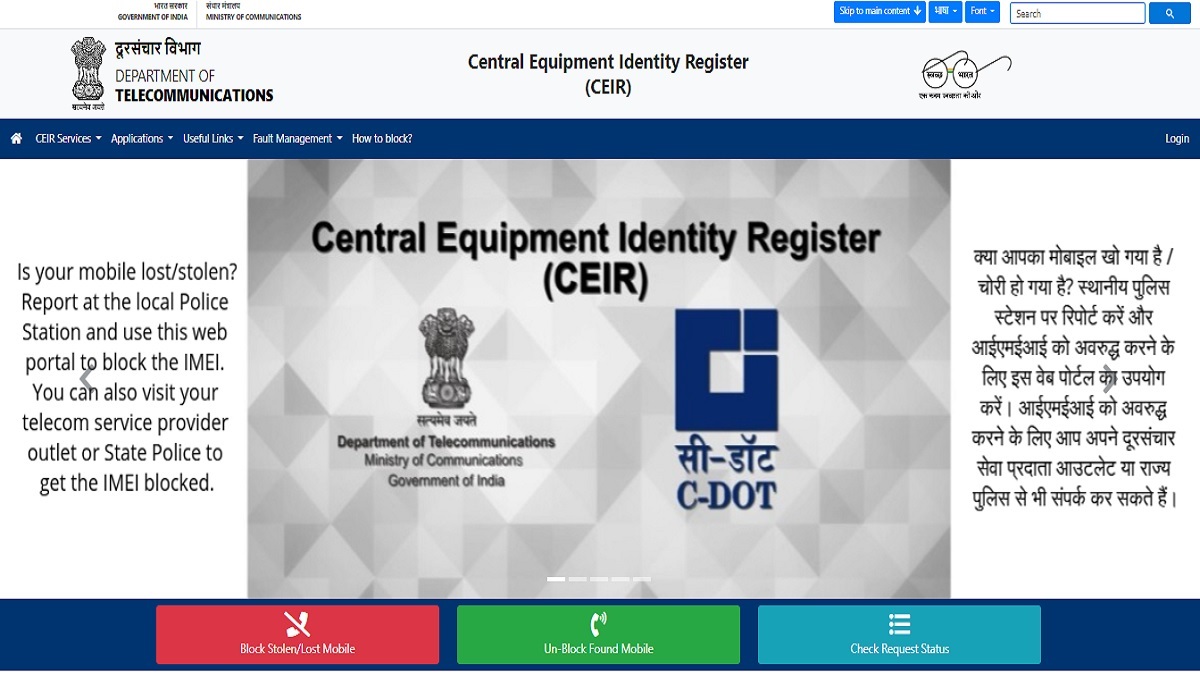This screenshot has width=1200, height=675.
Task: Open the language selection dropdown
Action: point(946,12)
